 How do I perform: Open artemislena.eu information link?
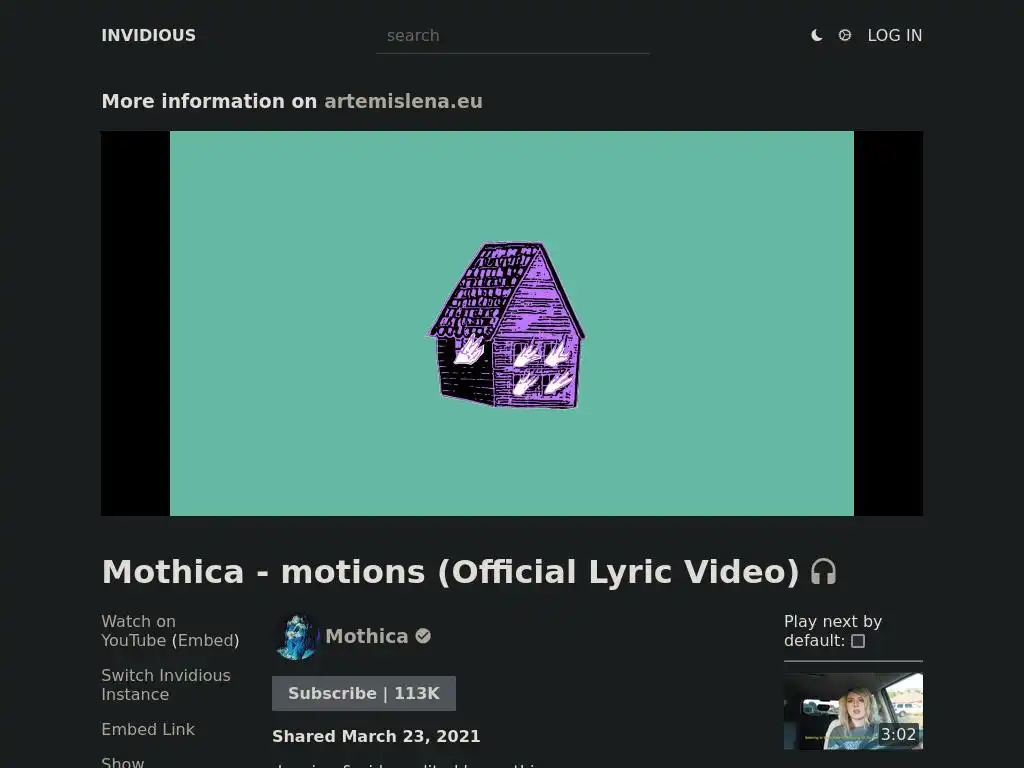point(403,101)
